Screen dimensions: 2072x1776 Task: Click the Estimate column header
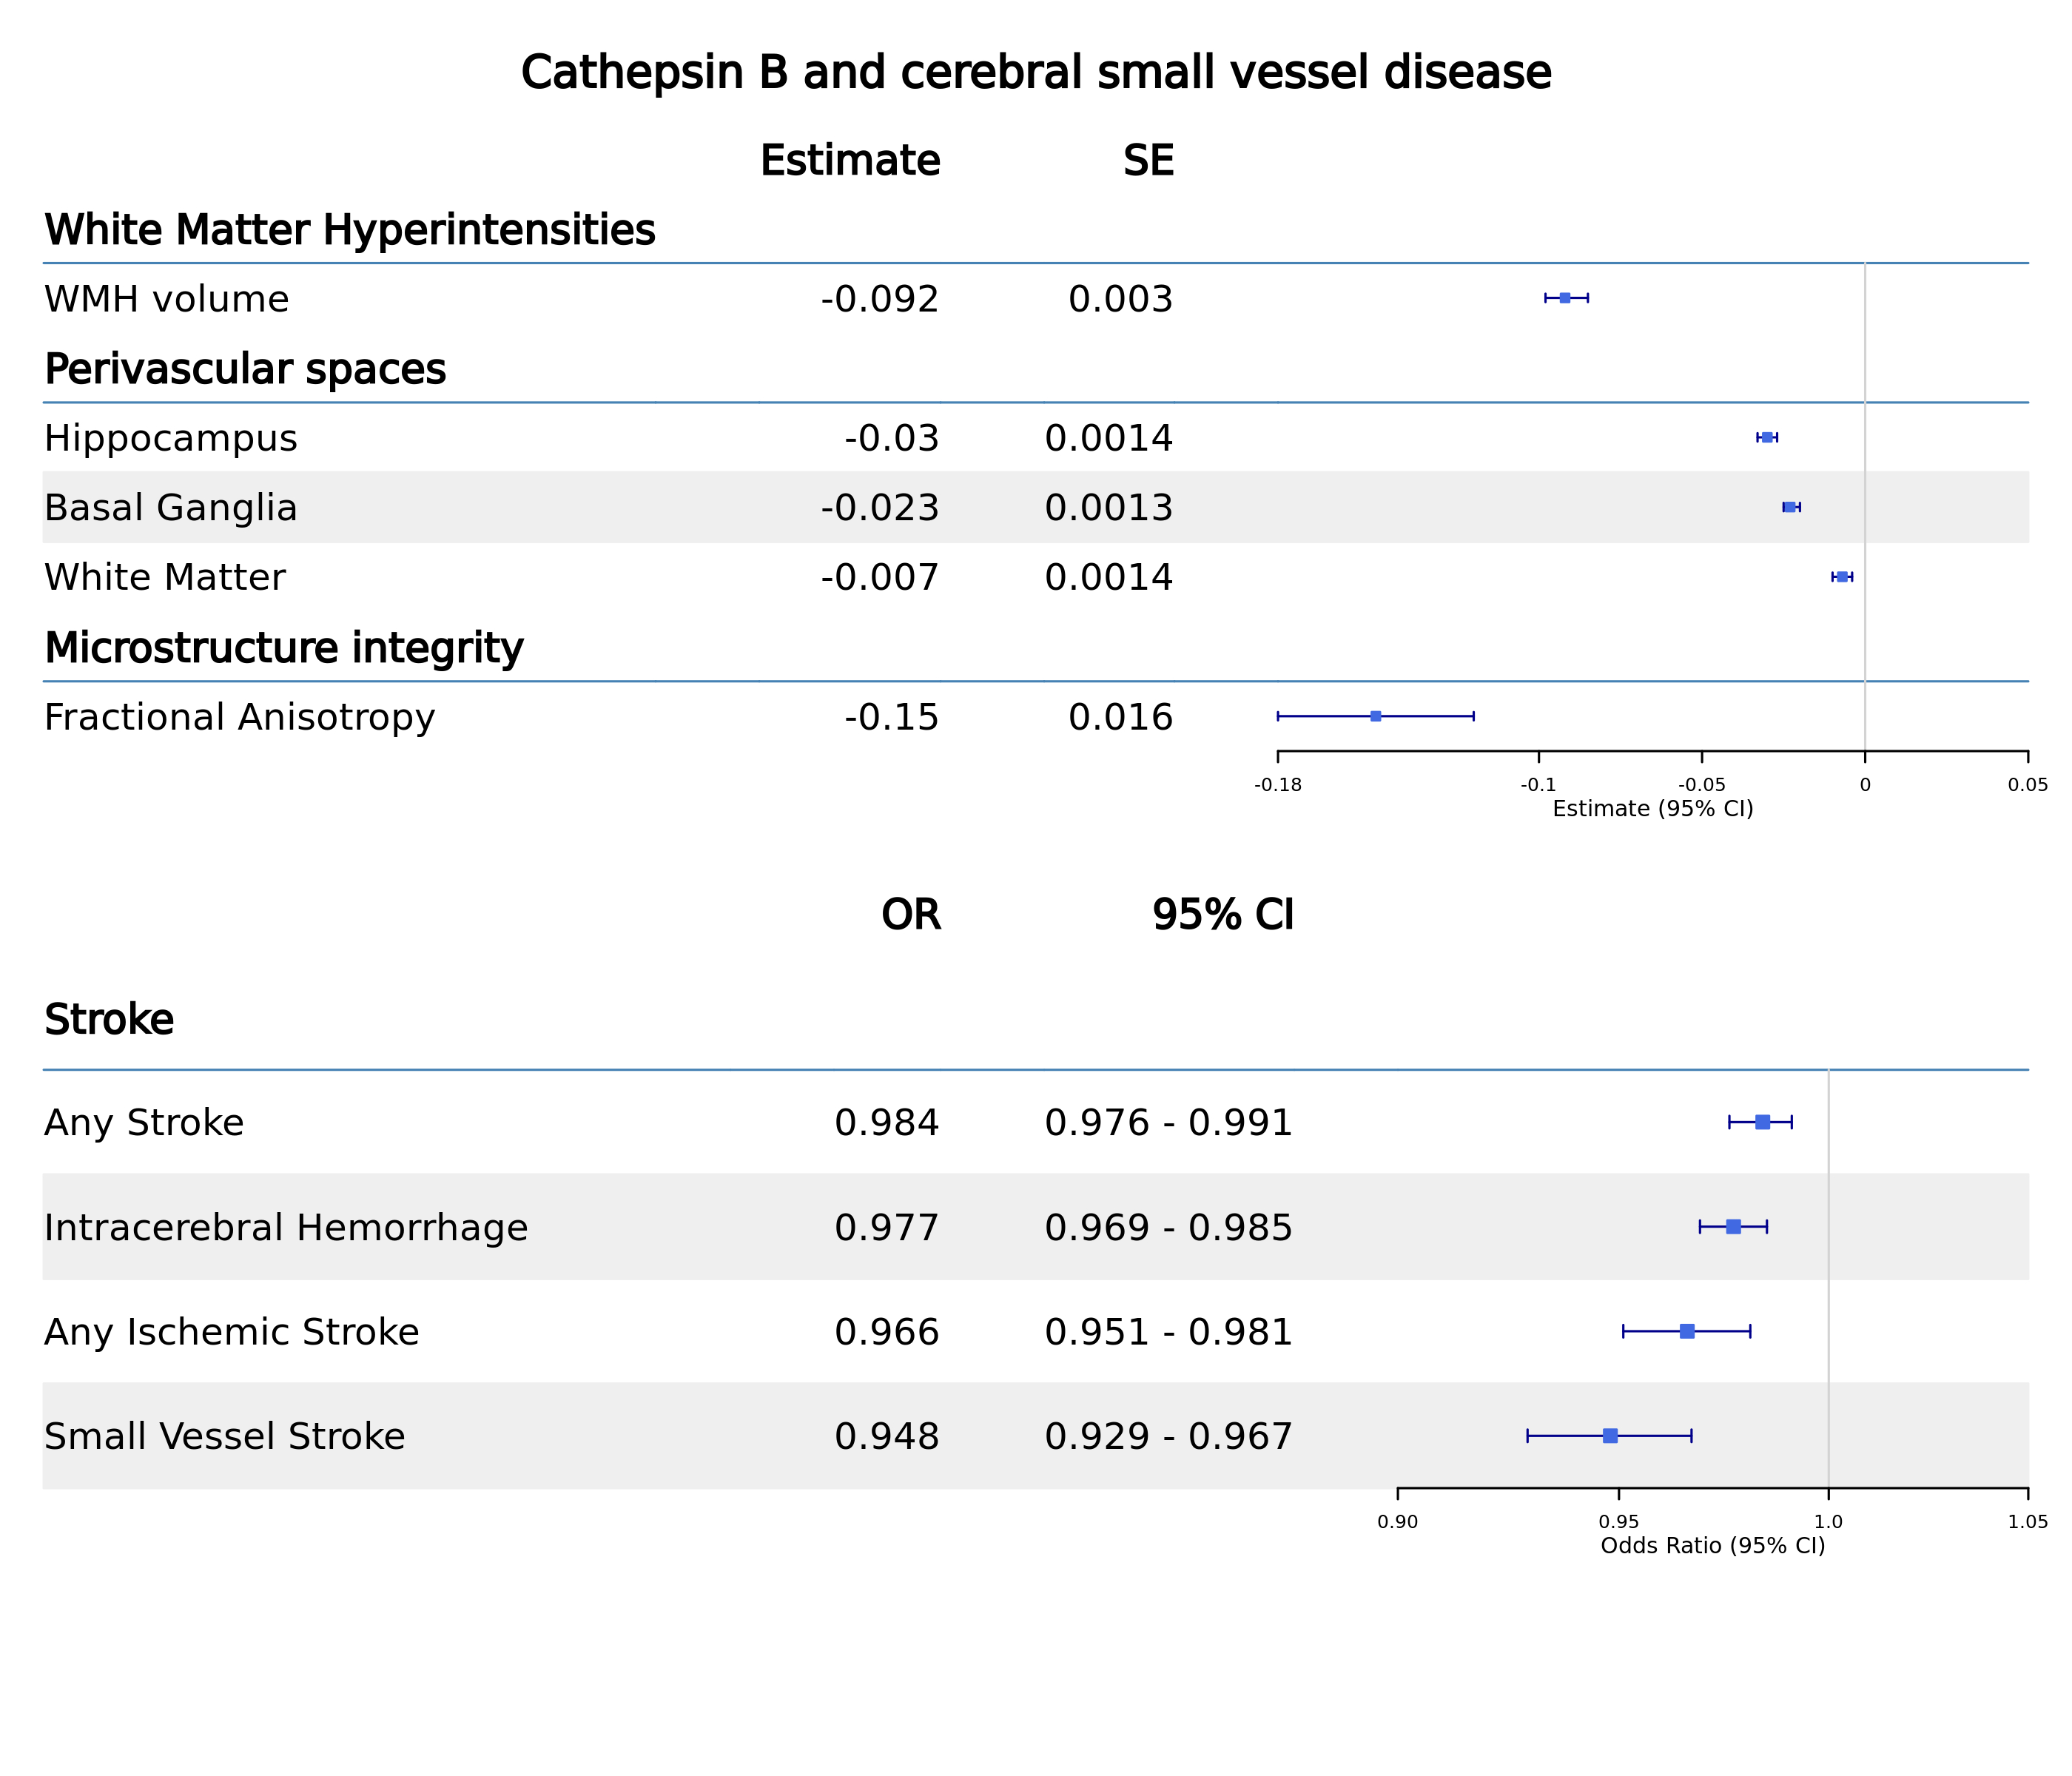850,162
